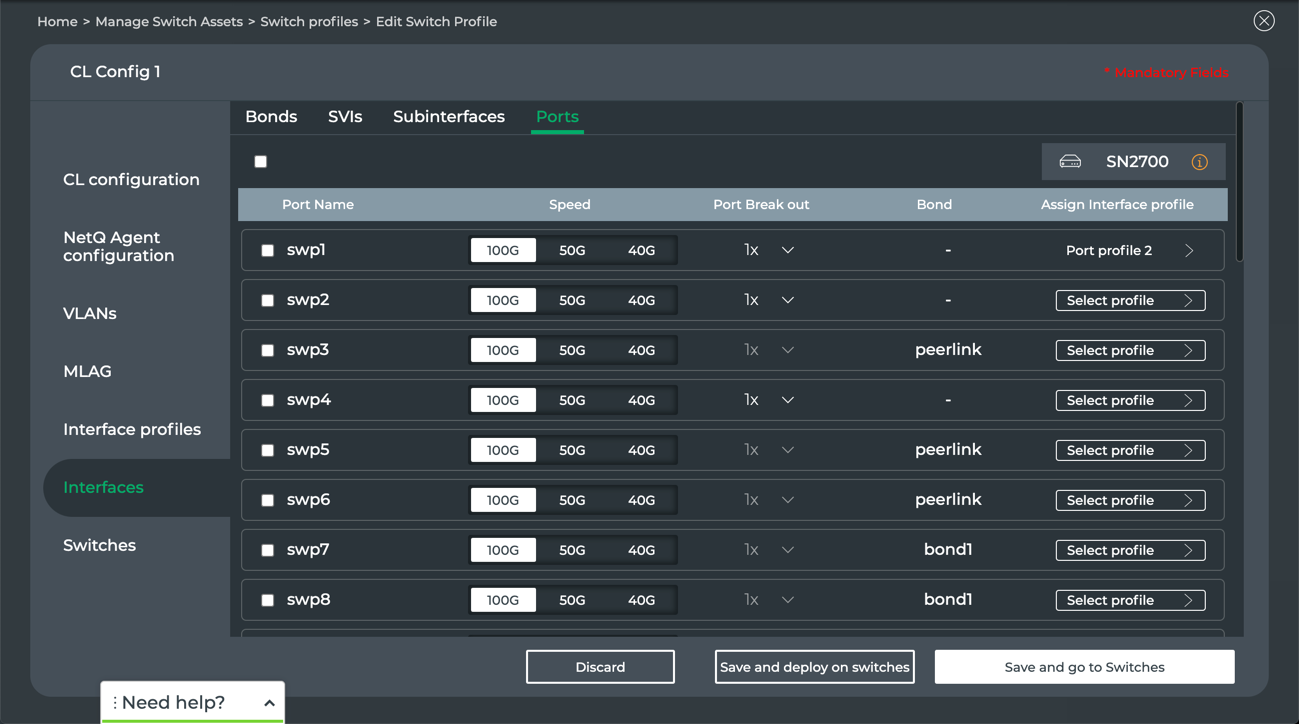Collapse the Need help? panel caret

point(269,703)
